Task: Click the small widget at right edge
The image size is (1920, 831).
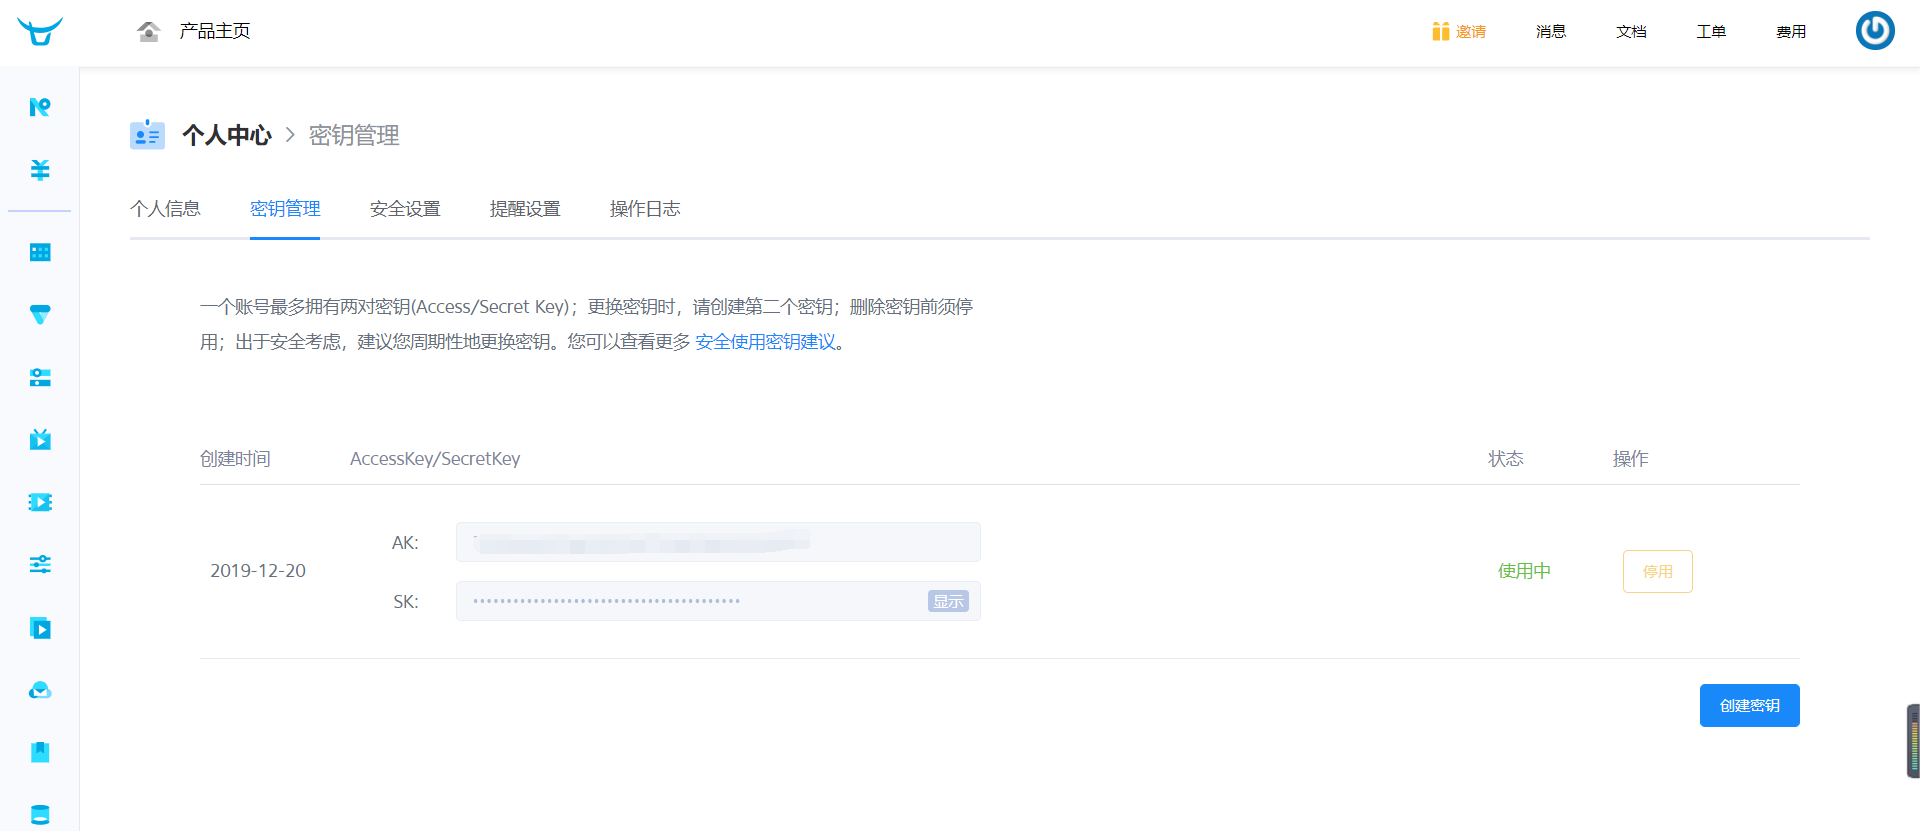Action: (1913, 741)
